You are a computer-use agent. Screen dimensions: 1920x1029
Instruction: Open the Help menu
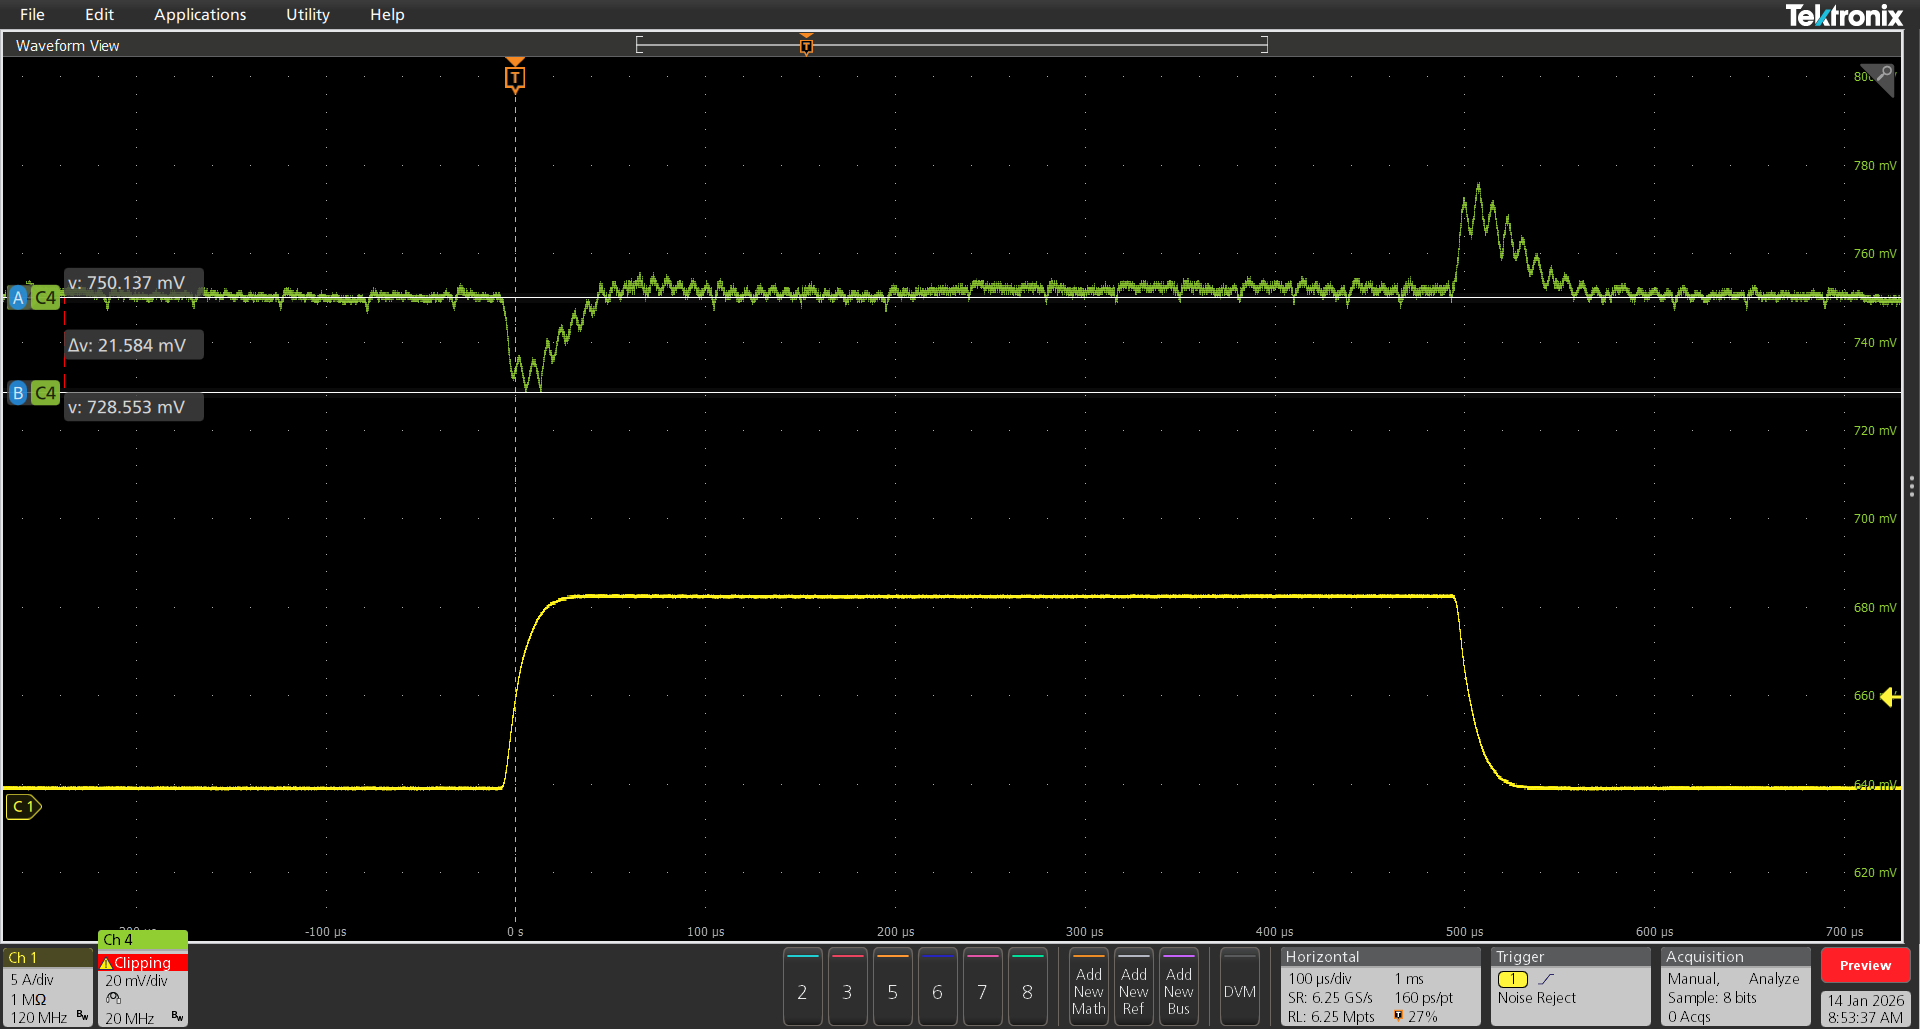[x=387, y=14]
